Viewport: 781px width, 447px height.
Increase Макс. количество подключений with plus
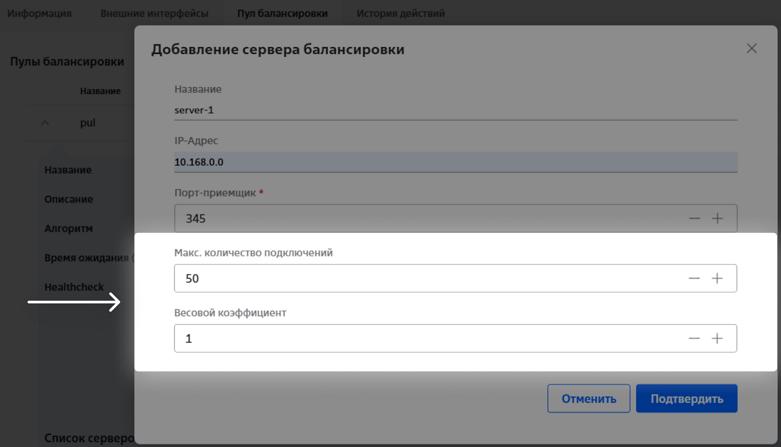pos(717,278)
